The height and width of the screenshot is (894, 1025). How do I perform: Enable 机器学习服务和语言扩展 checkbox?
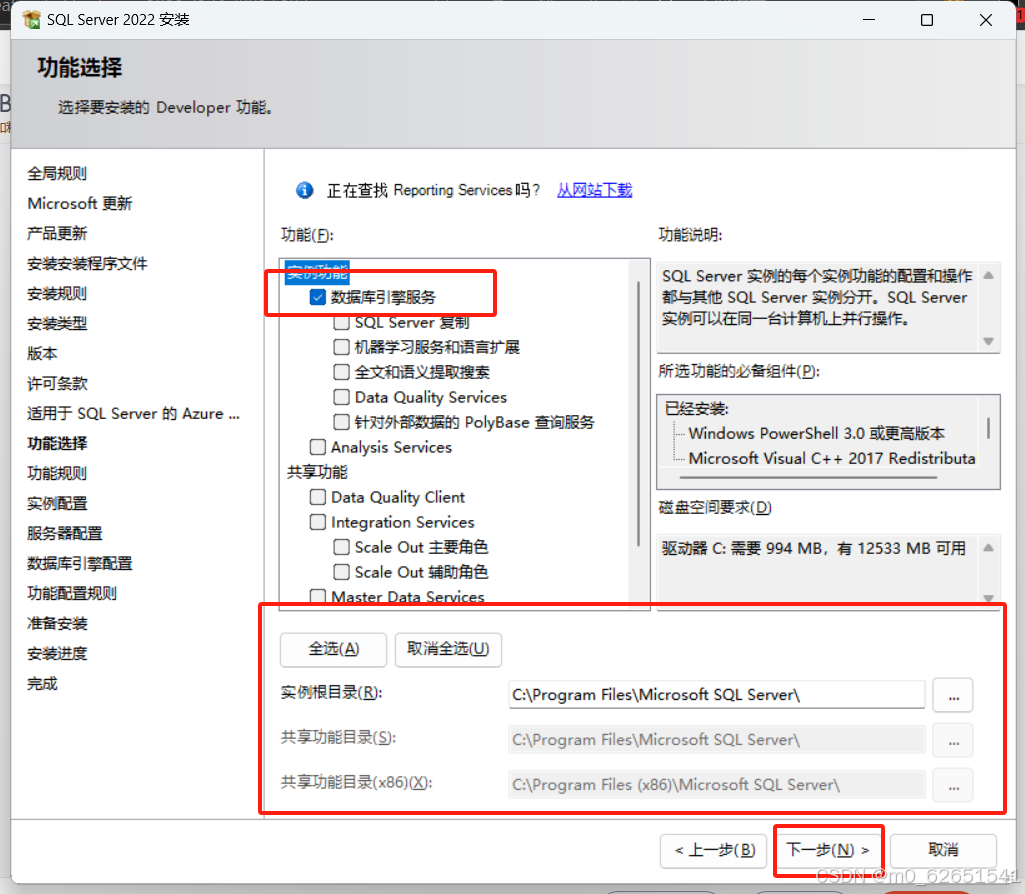[x=341, y=347]
